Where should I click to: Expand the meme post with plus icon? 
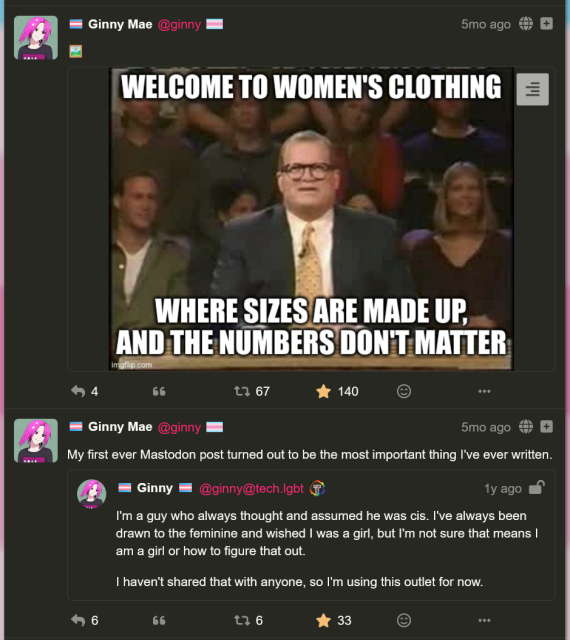coord(546,24)
